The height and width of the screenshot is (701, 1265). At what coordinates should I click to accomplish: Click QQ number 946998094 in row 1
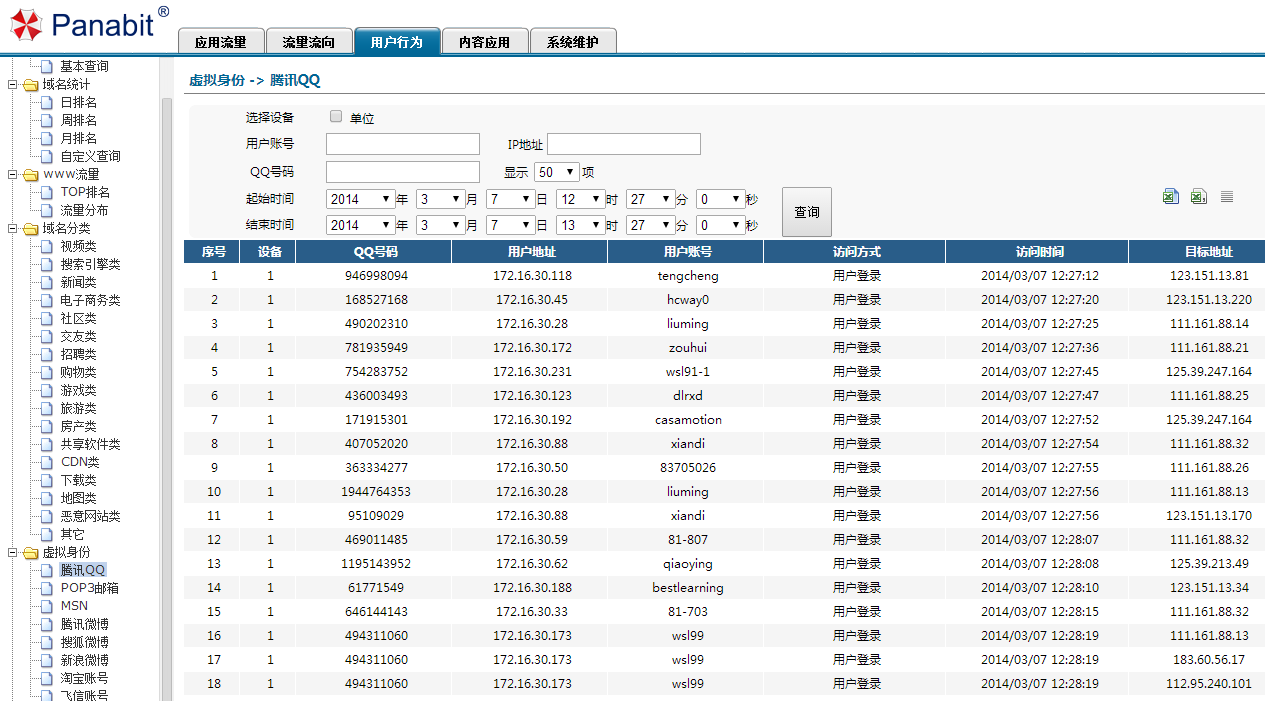[376, 276]
